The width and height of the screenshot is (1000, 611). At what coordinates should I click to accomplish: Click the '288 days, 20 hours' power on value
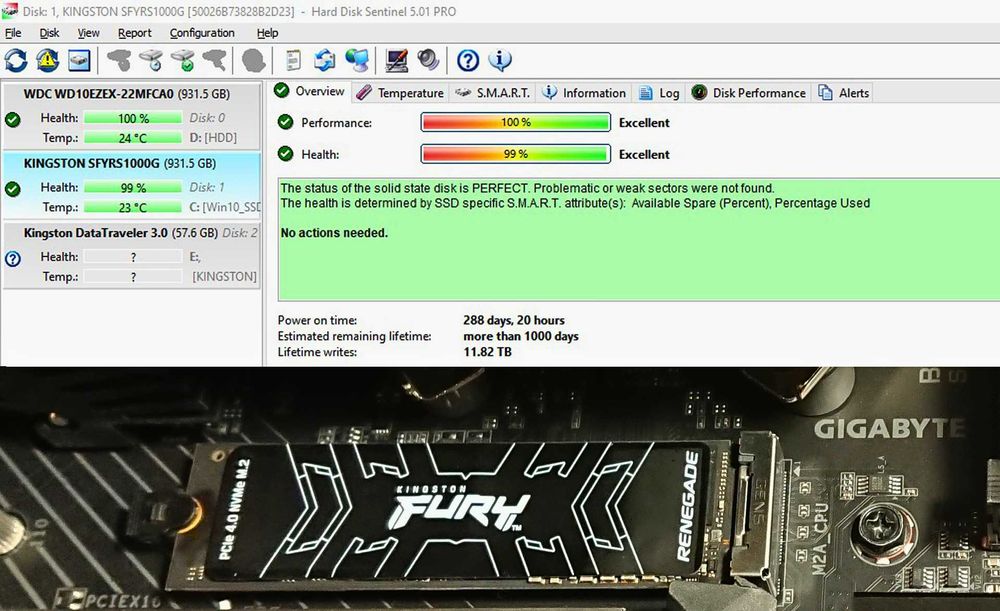click(514, 320)
